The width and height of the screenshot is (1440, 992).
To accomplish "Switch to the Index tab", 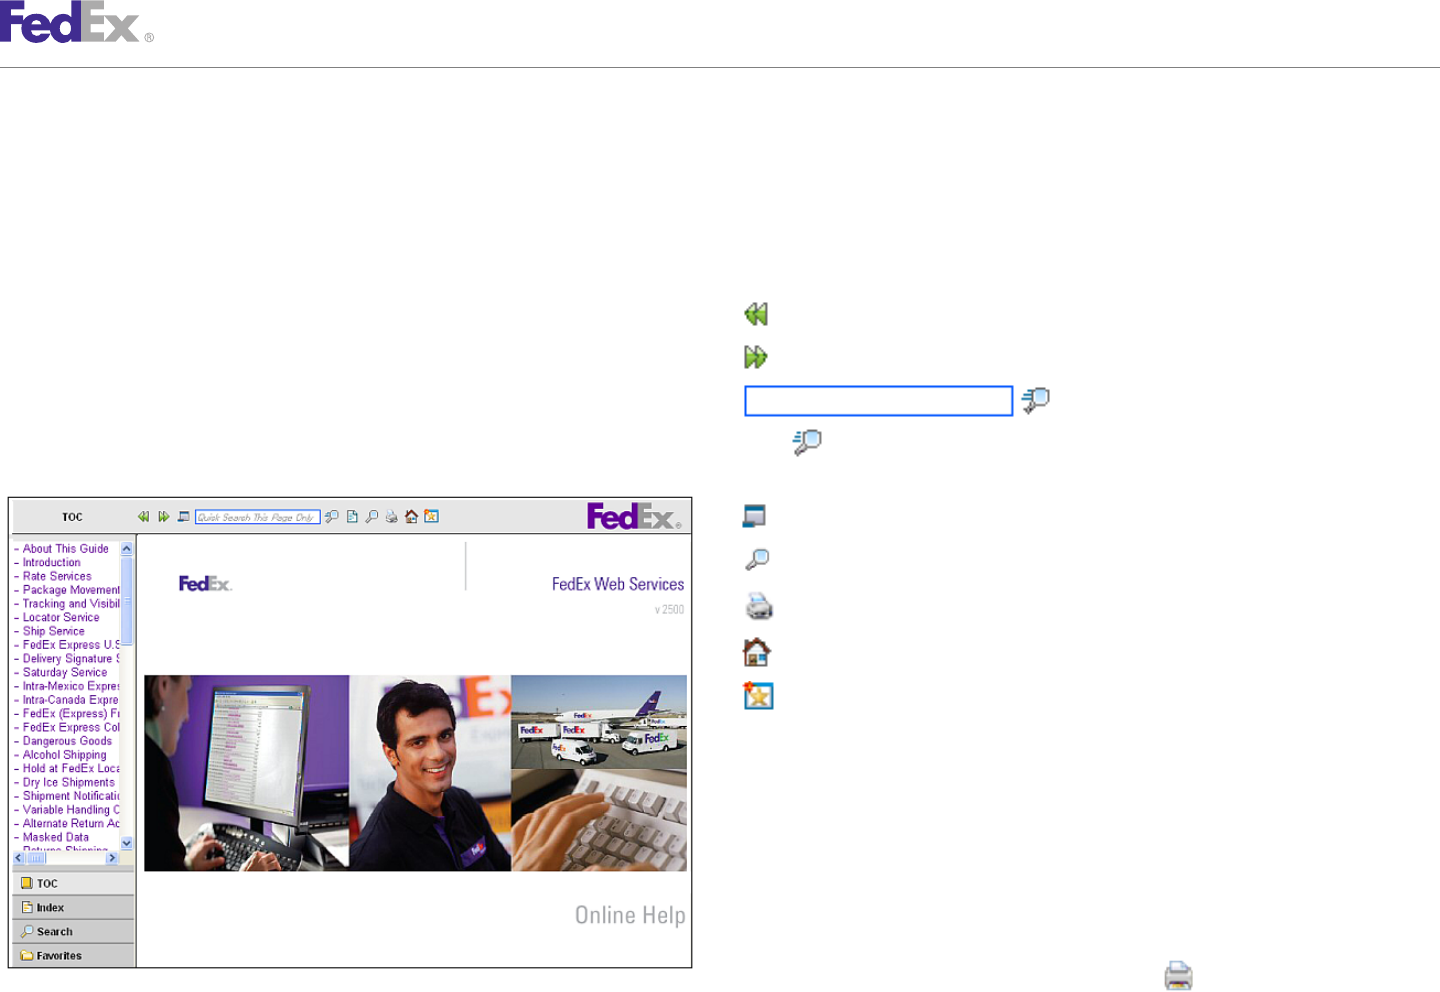I will click(x=73, y=907).
